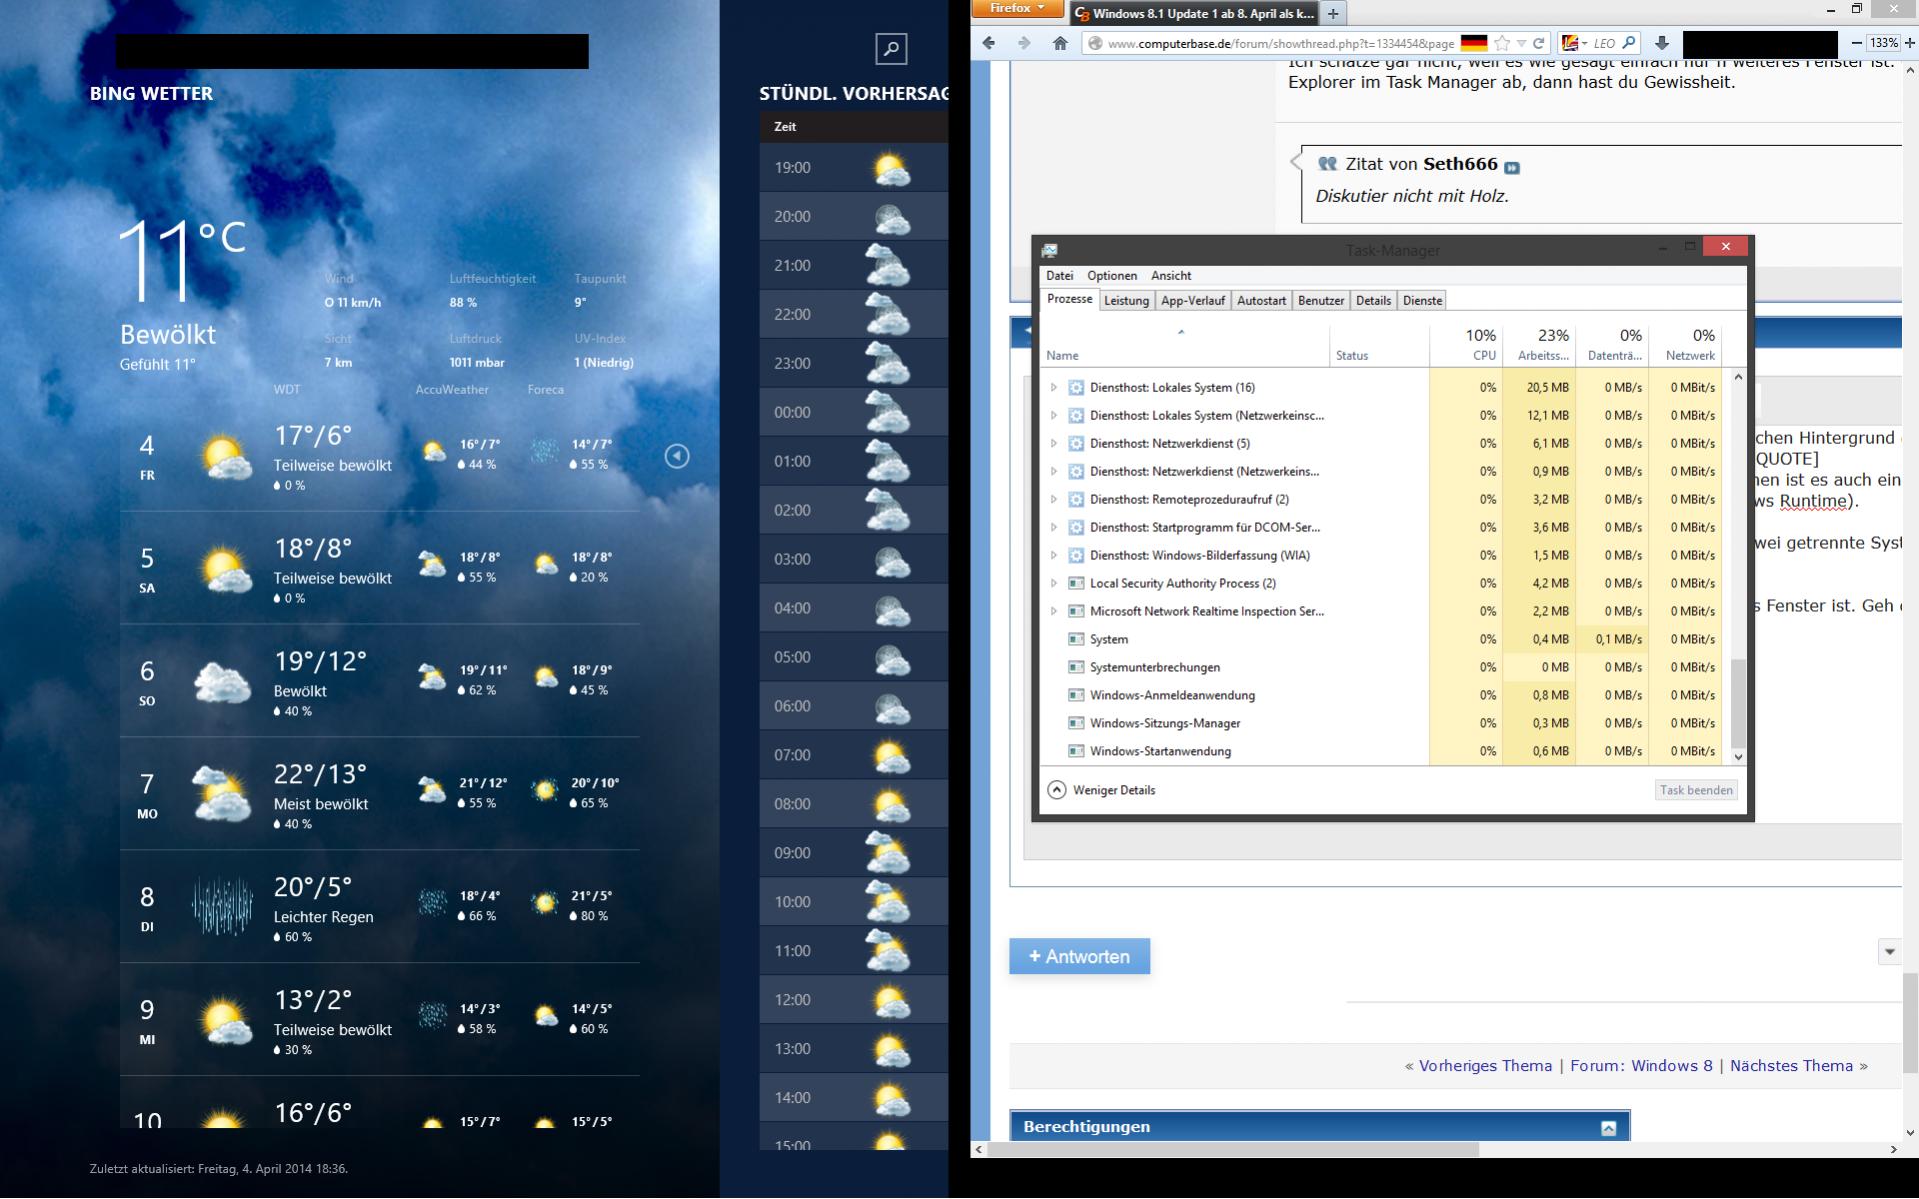Expand Diensthost: Startprogramm für DCOM-Ser...
Viewport: 1919px width, 1199px height.
tap(1053, 527)
